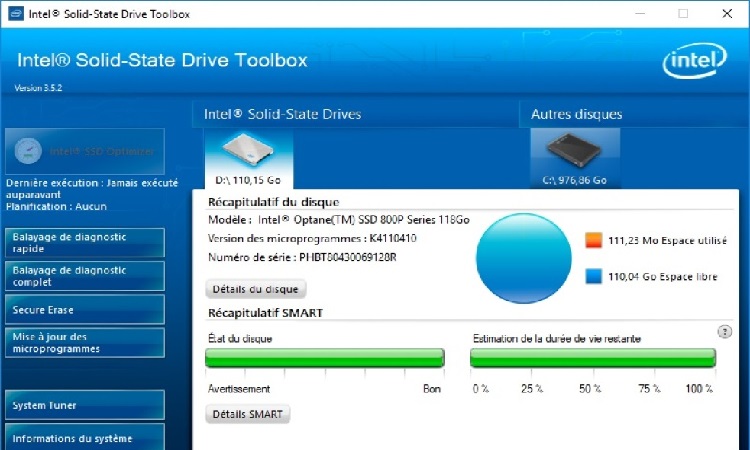Open Informations du système
The width and height of the screenshot is (750, 450).
pyautogui.click(x=85, y=437)
